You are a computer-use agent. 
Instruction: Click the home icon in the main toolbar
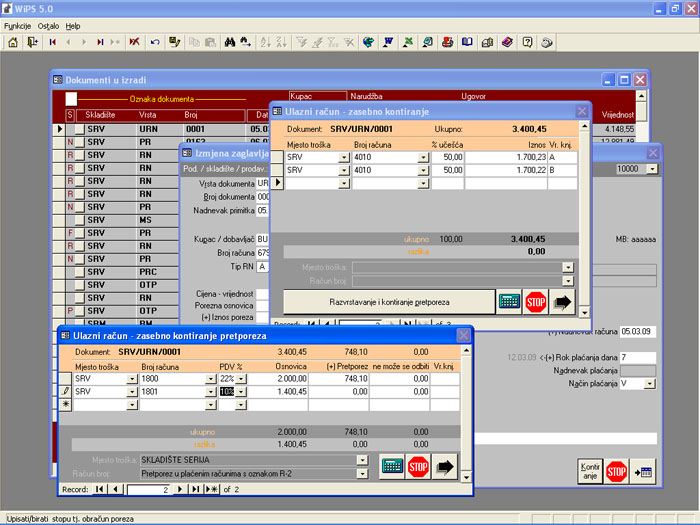coord(13,42)
